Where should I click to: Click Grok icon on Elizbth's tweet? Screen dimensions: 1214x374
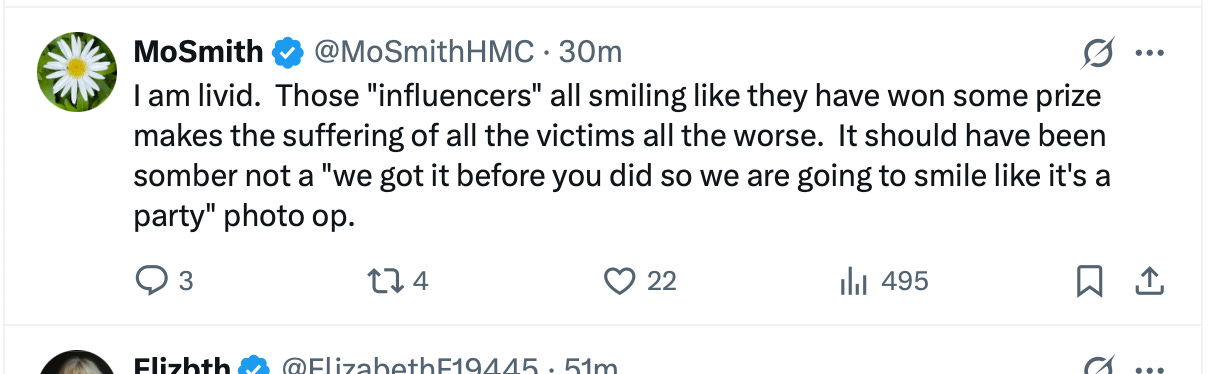(x=1098, y=366)
